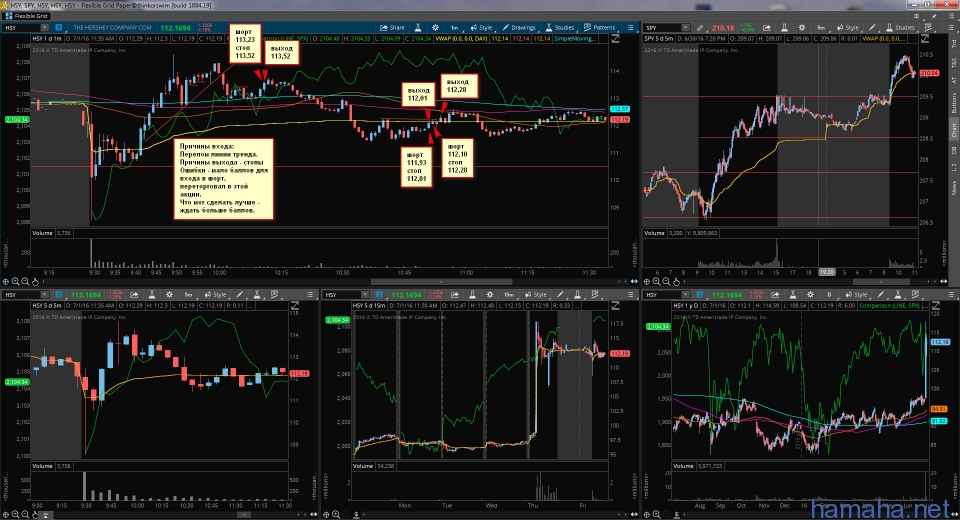The image size is (960, 520).
Task: Open Share menu on HSY 1m chart
Action: click(392, 28)
